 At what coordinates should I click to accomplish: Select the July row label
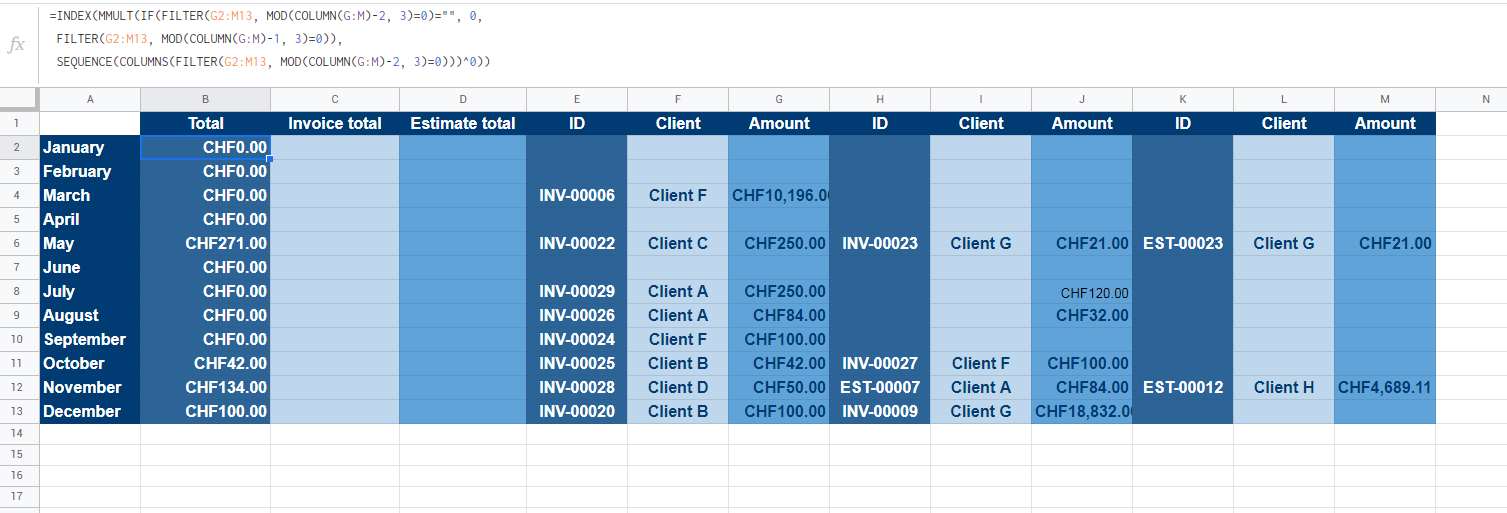90,291
